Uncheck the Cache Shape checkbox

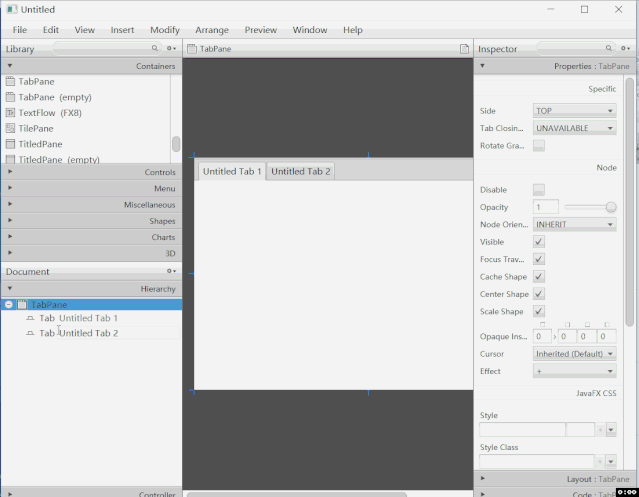point(539,277)
